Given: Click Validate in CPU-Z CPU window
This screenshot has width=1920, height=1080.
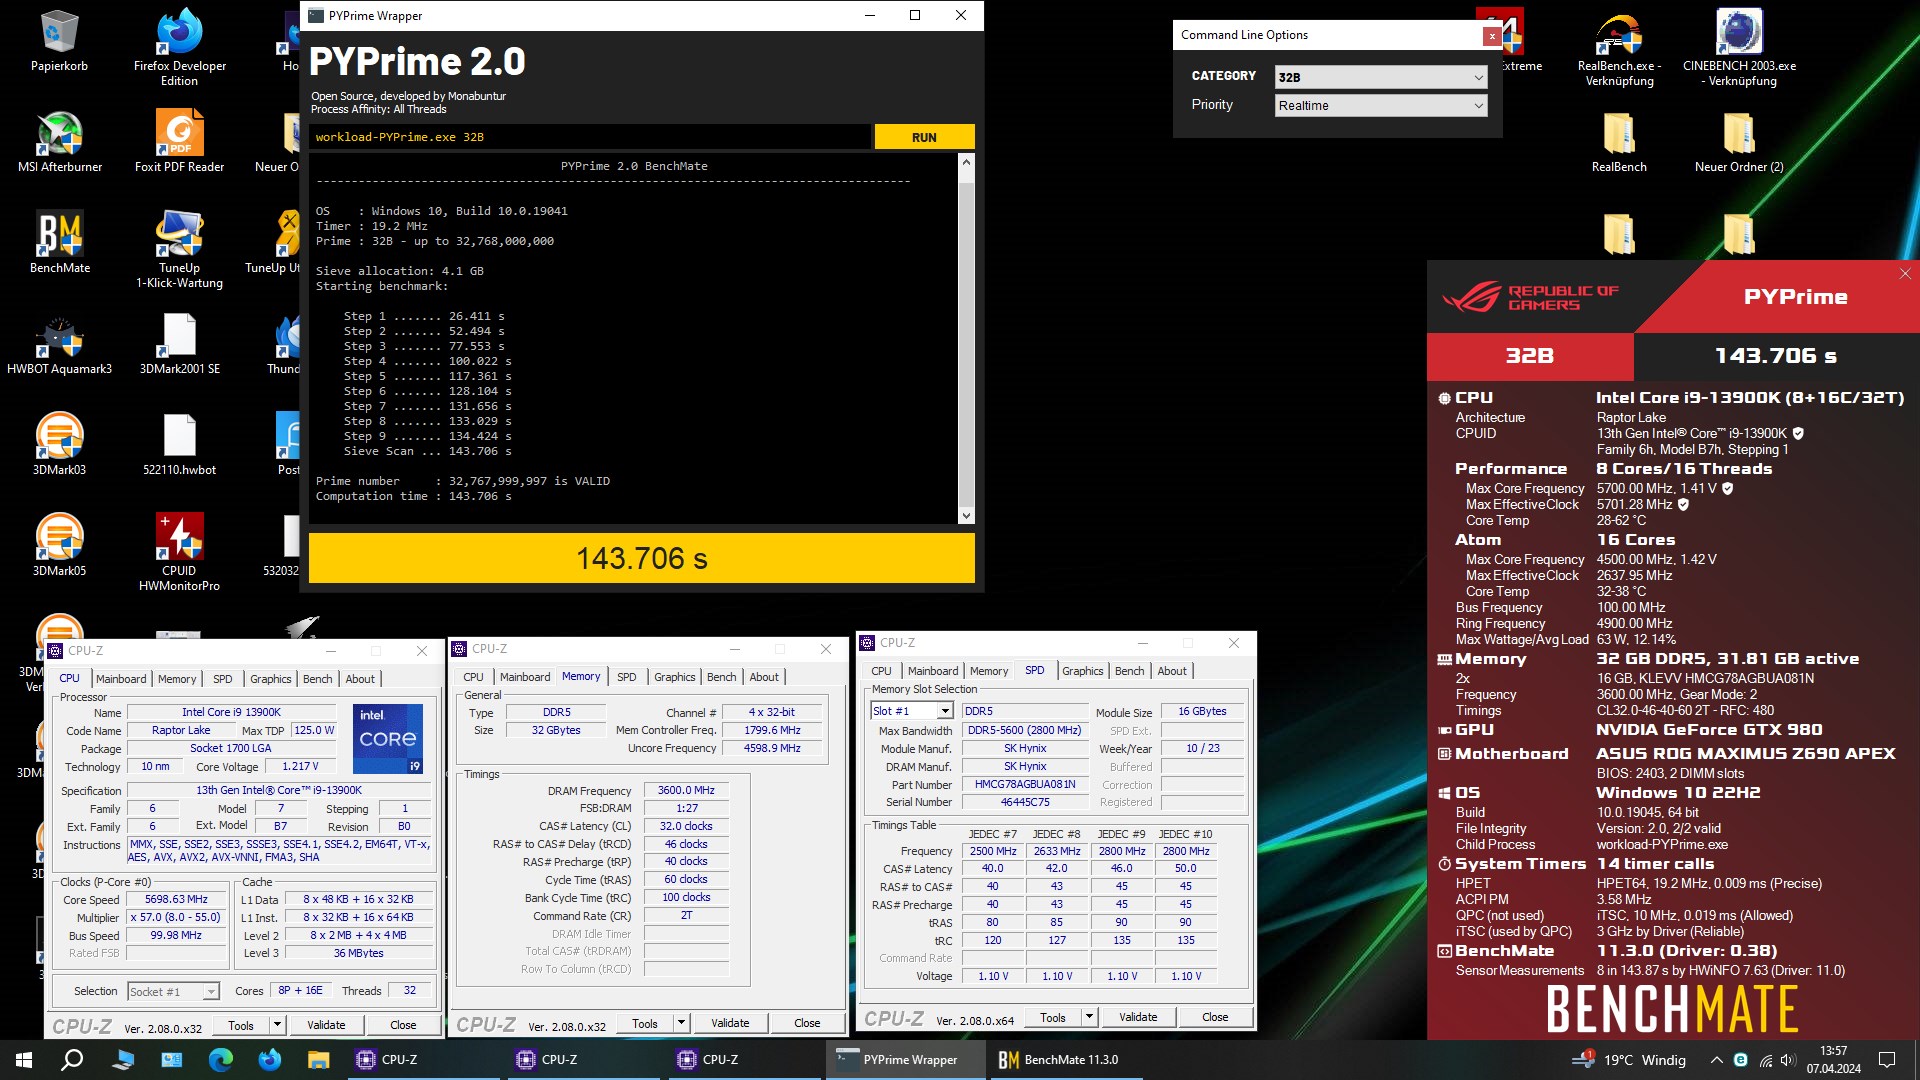Looking at the screenshot, I should pos(325,1024).
